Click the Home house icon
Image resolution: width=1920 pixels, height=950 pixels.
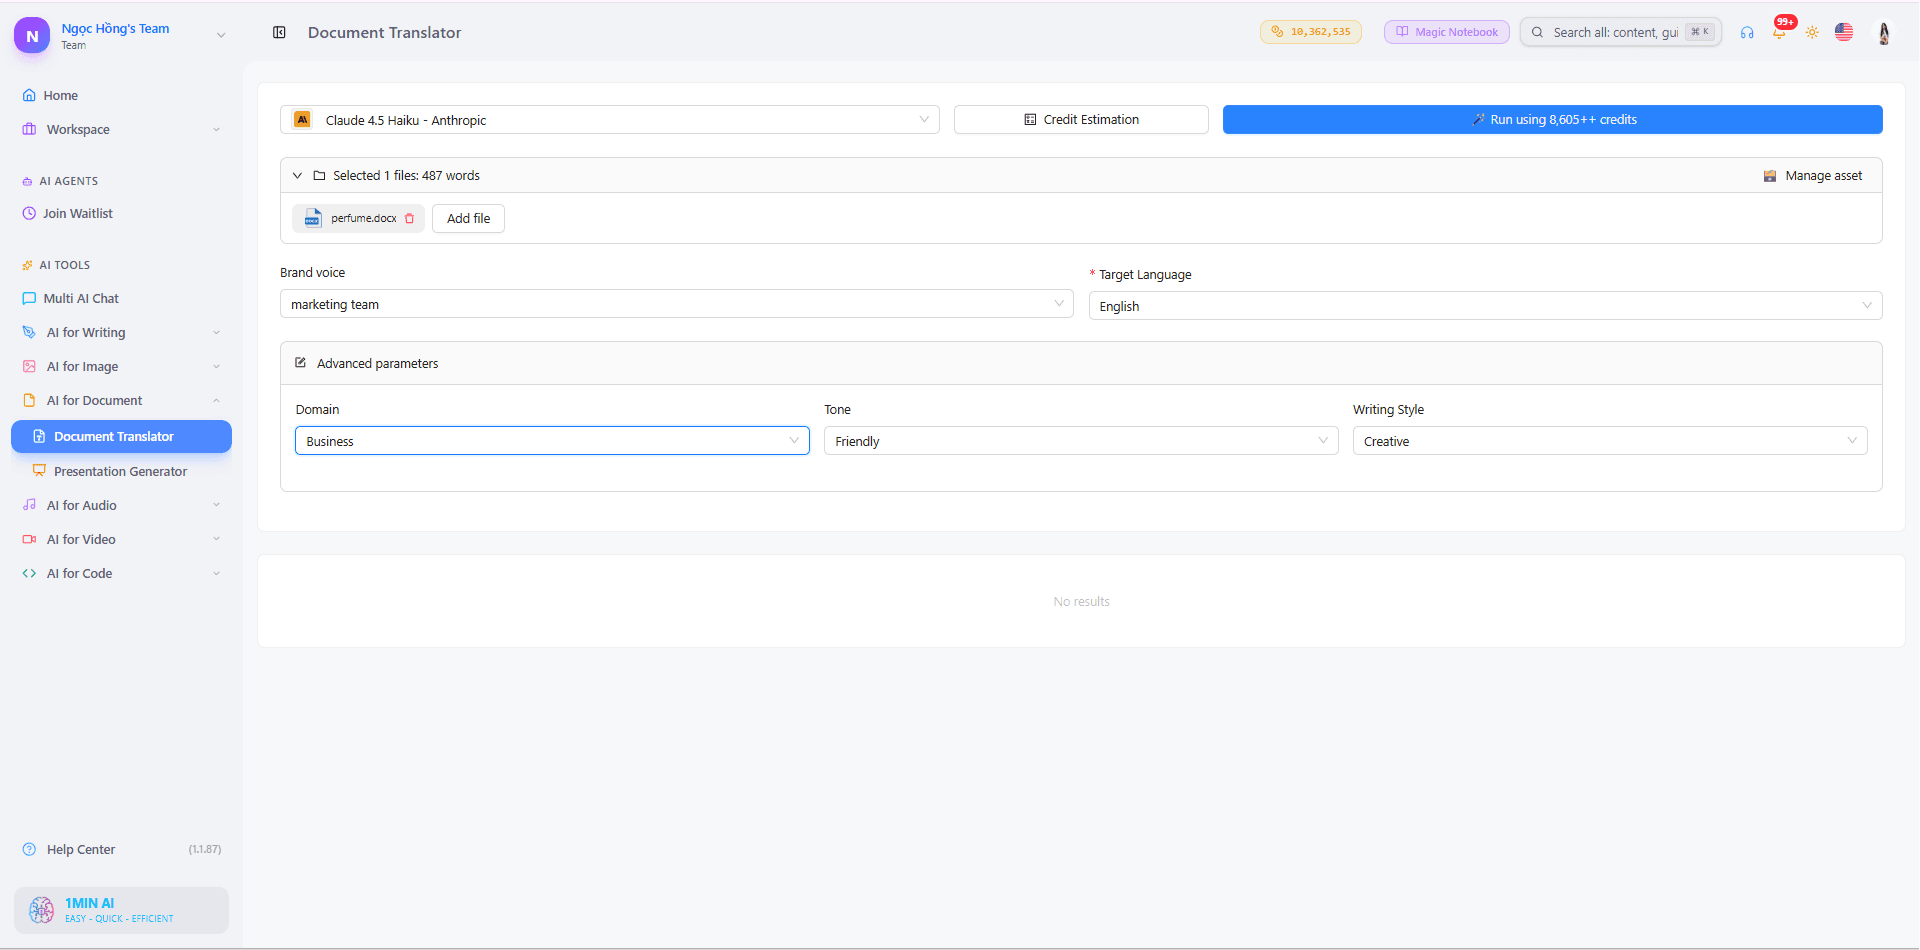click(29, 95)
